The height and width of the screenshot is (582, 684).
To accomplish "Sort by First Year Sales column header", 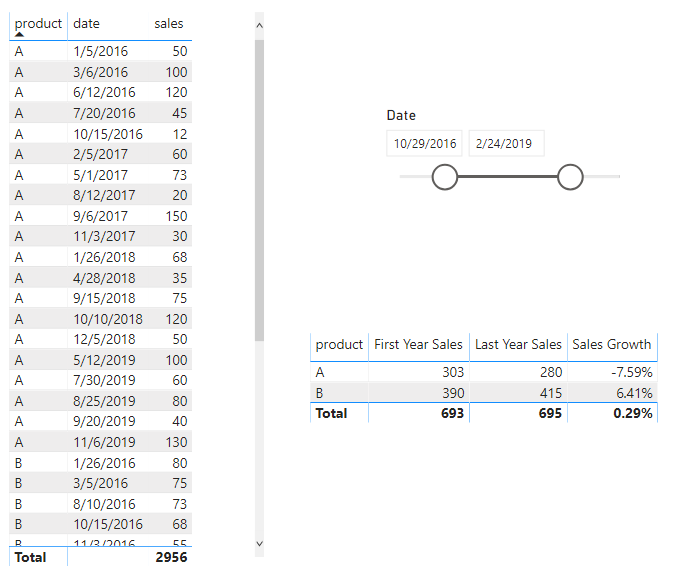I will (x=418, y=345).
